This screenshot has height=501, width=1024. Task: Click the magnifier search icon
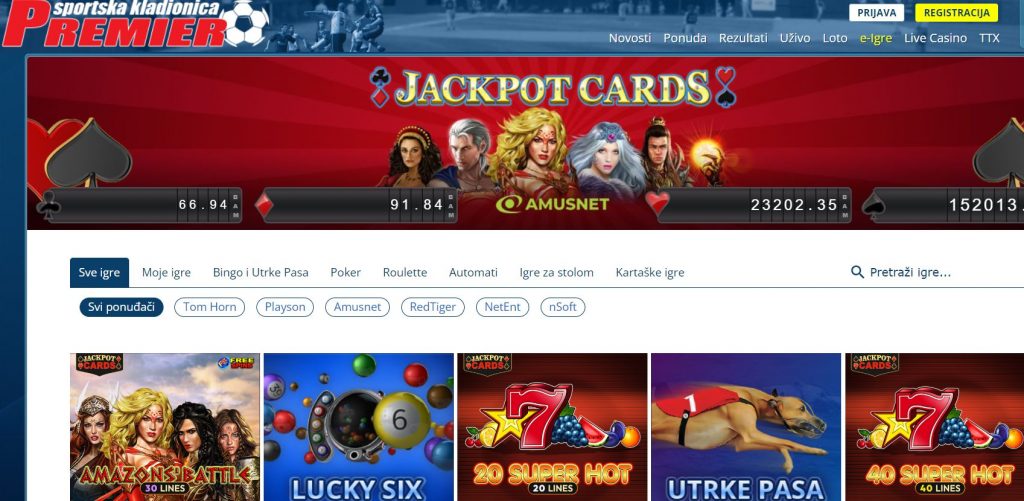857,272
